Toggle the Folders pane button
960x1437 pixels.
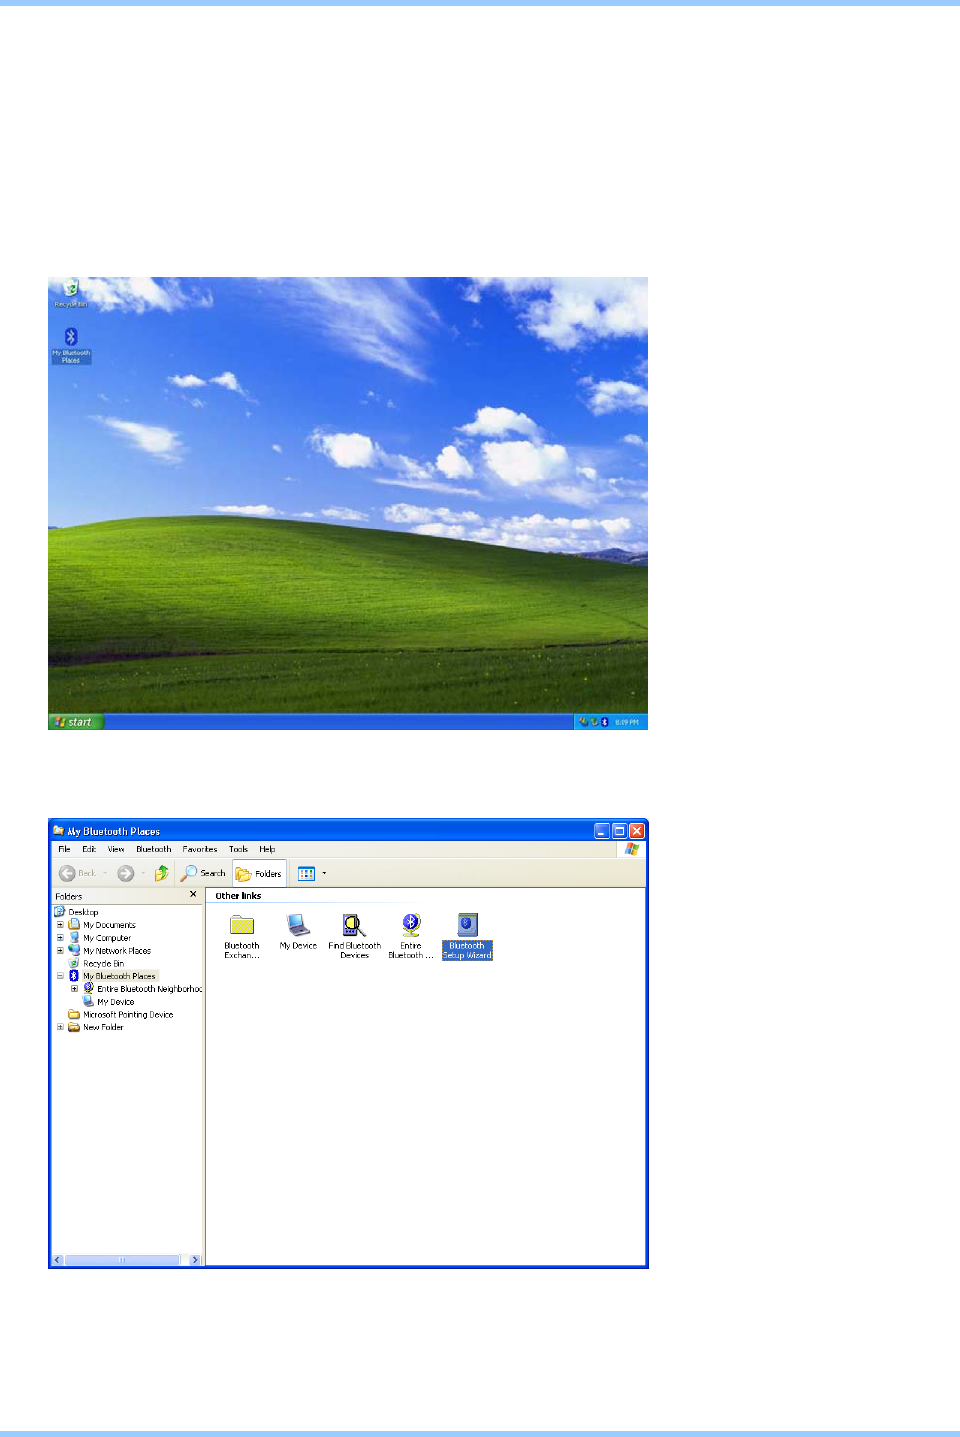[x=259, y=873]
